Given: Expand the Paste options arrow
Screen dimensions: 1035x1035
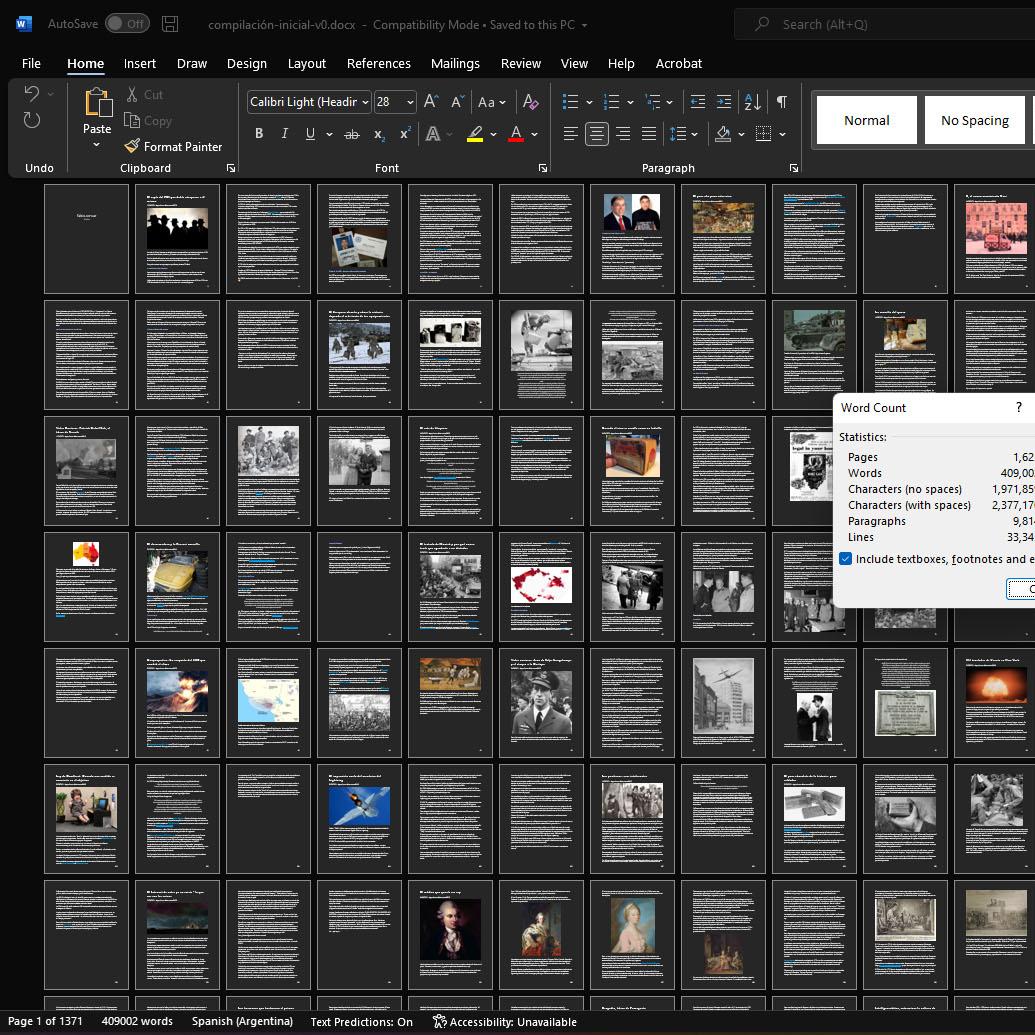Looking at the screenshot, I should point(96,145).
